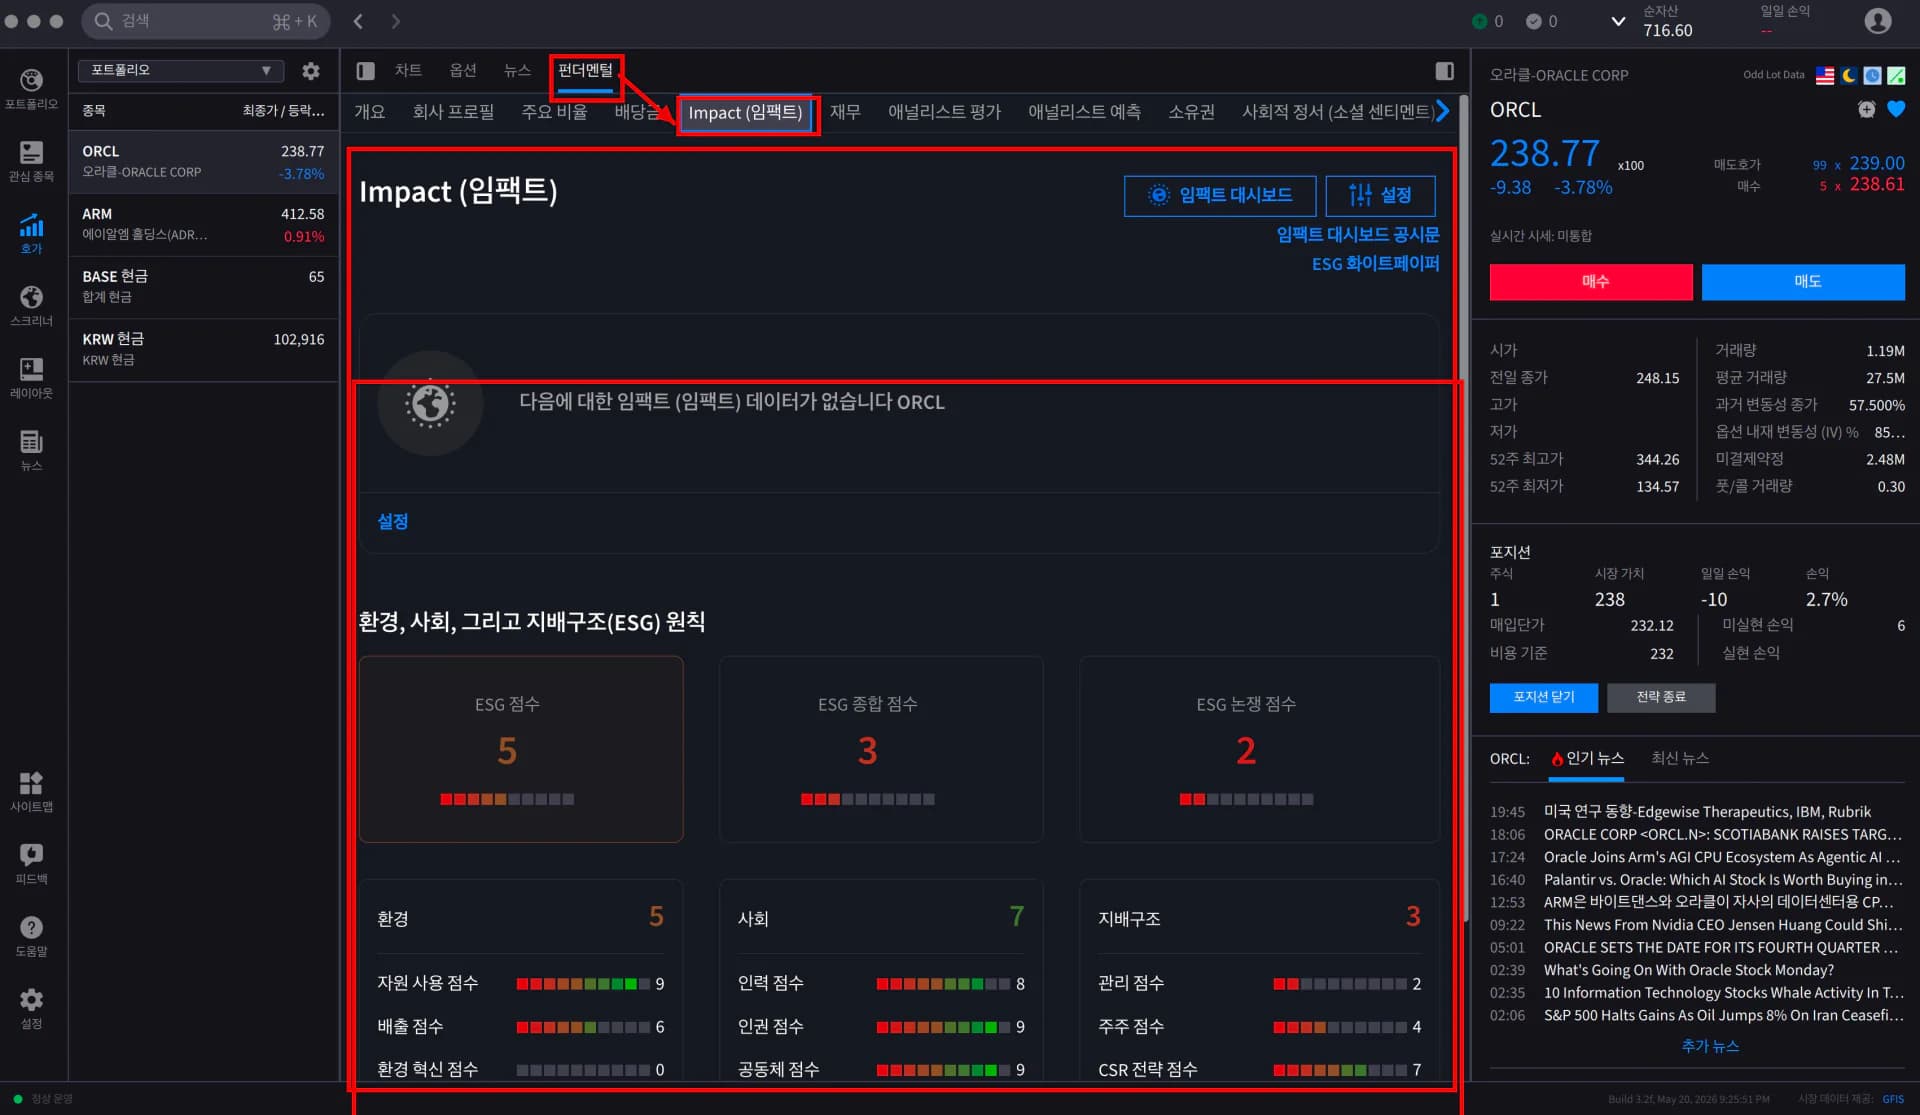The width and height of the screenshot is (1920, 1115).
Task: Click the US flag market icon
Action: click(1825, 75)
